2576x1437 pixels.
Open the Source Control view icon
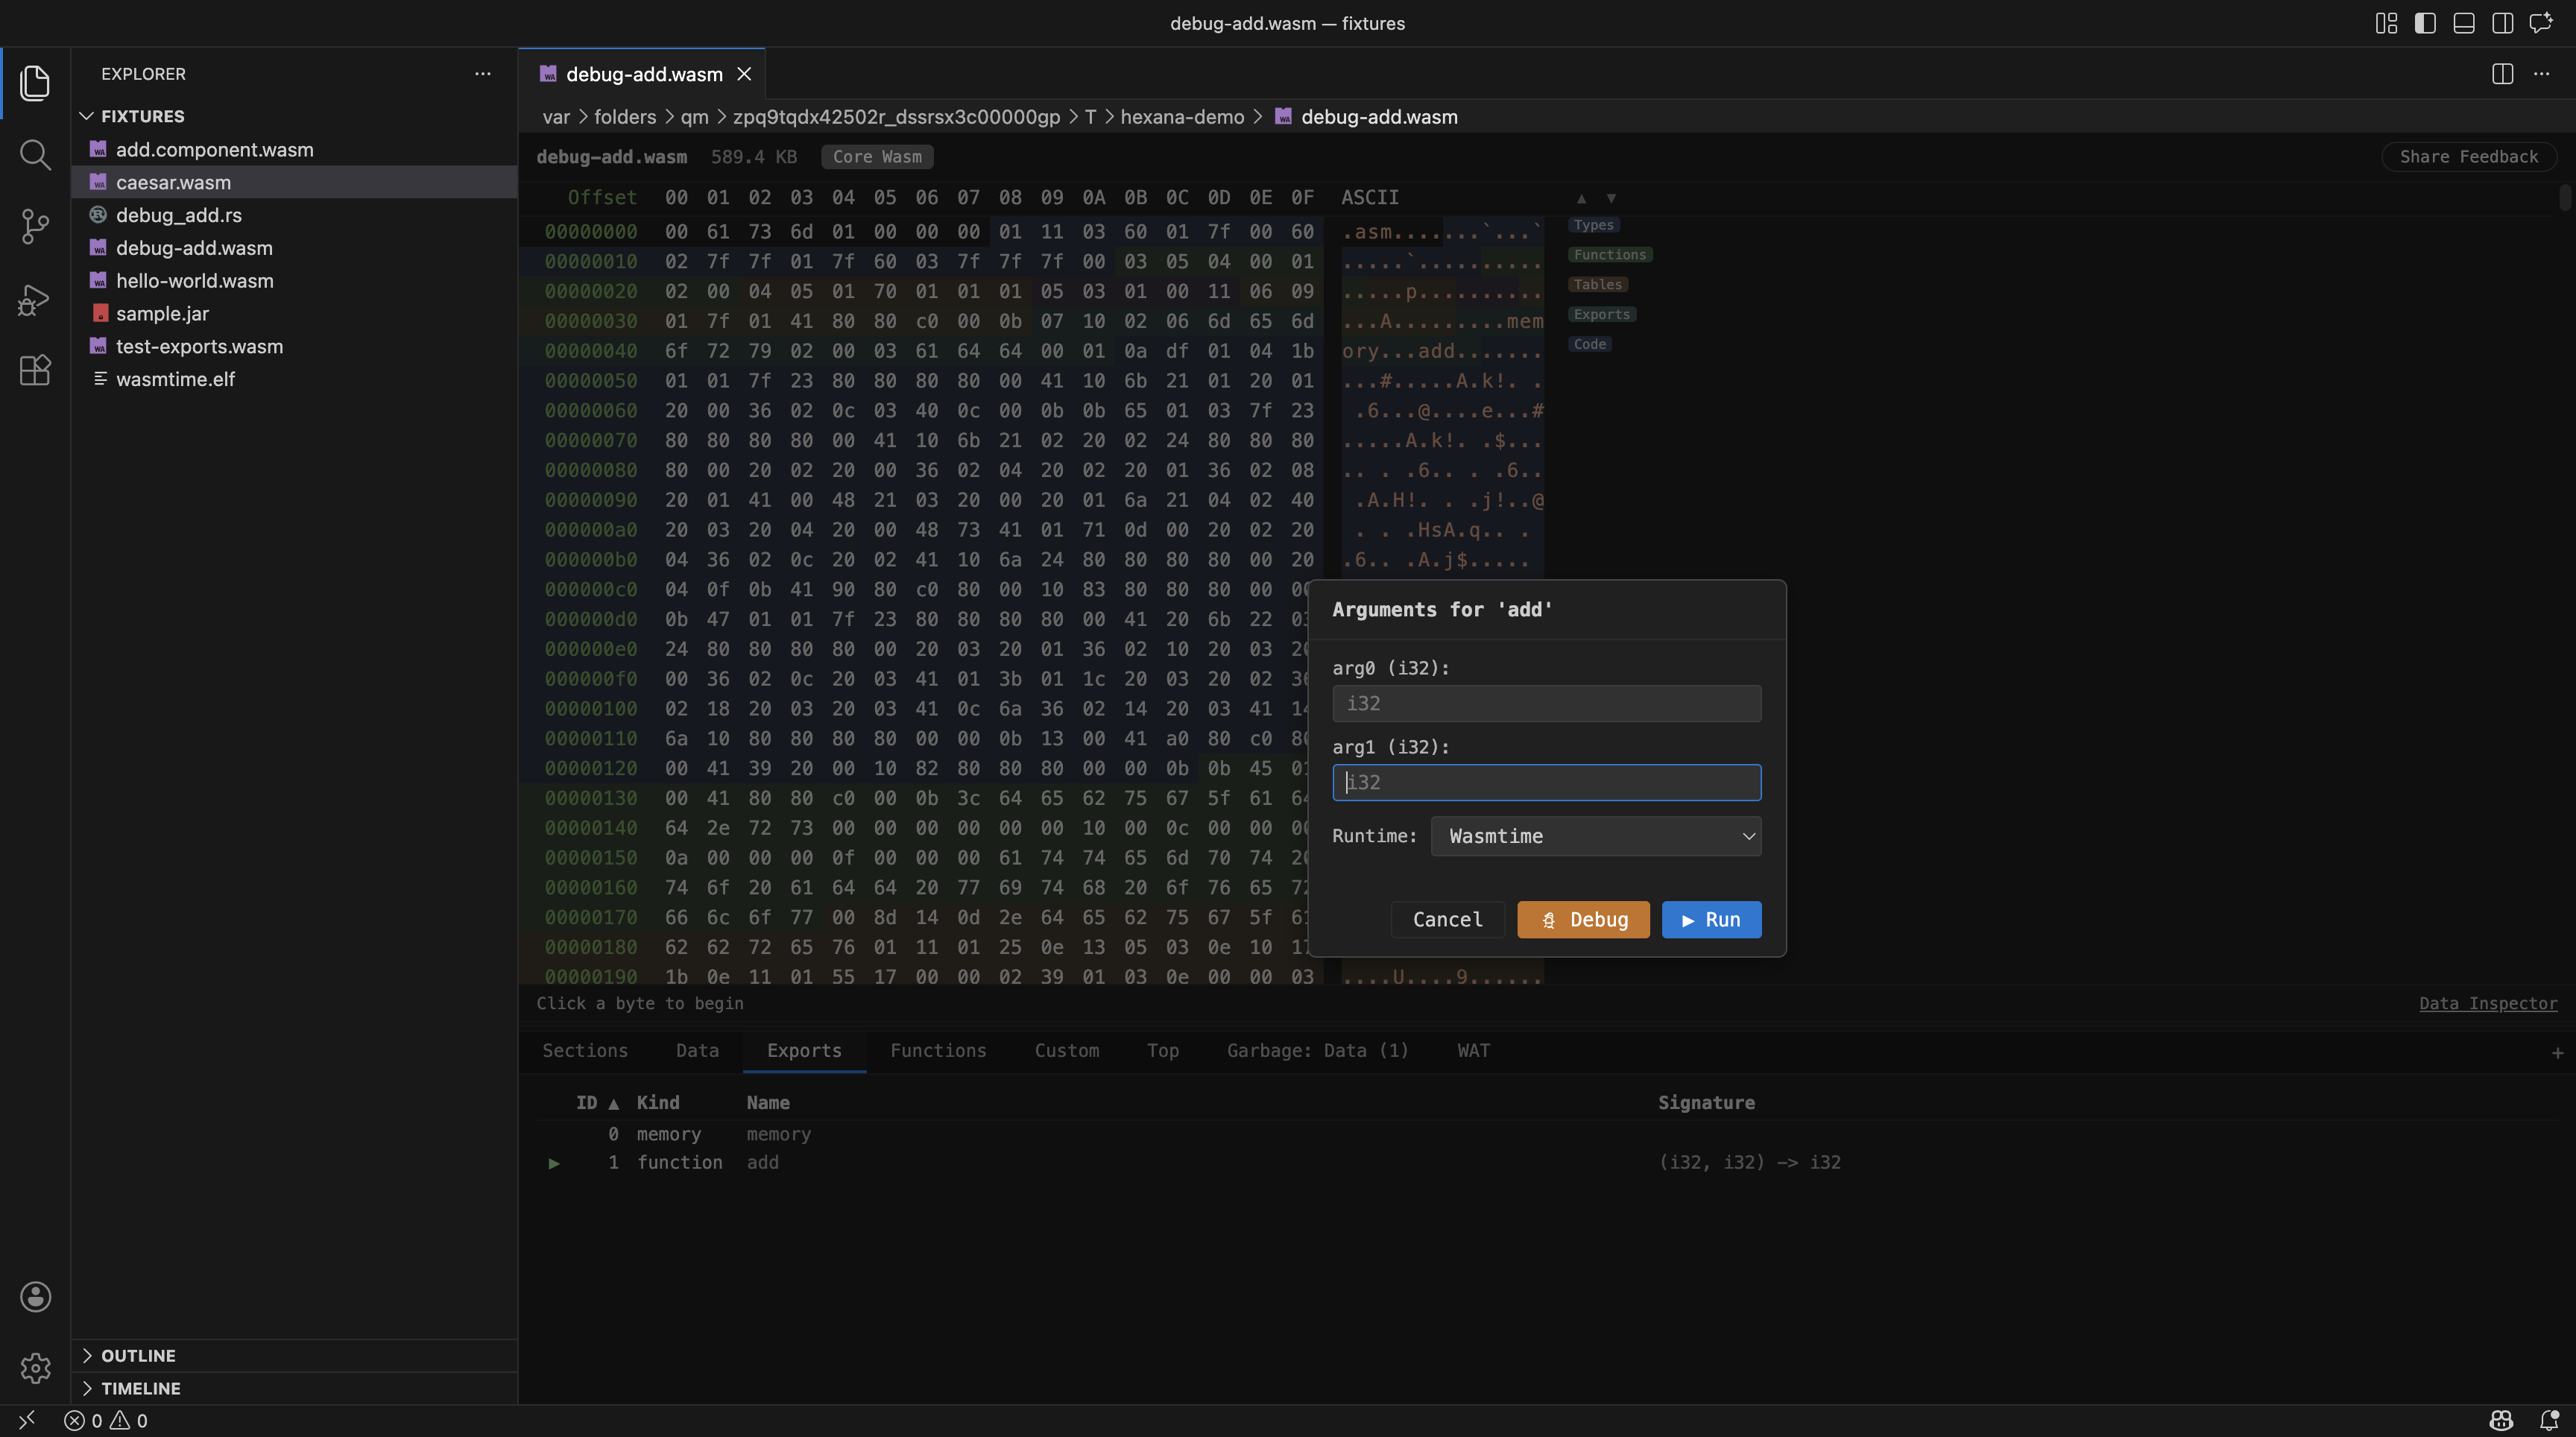click(x=35, y=227)
